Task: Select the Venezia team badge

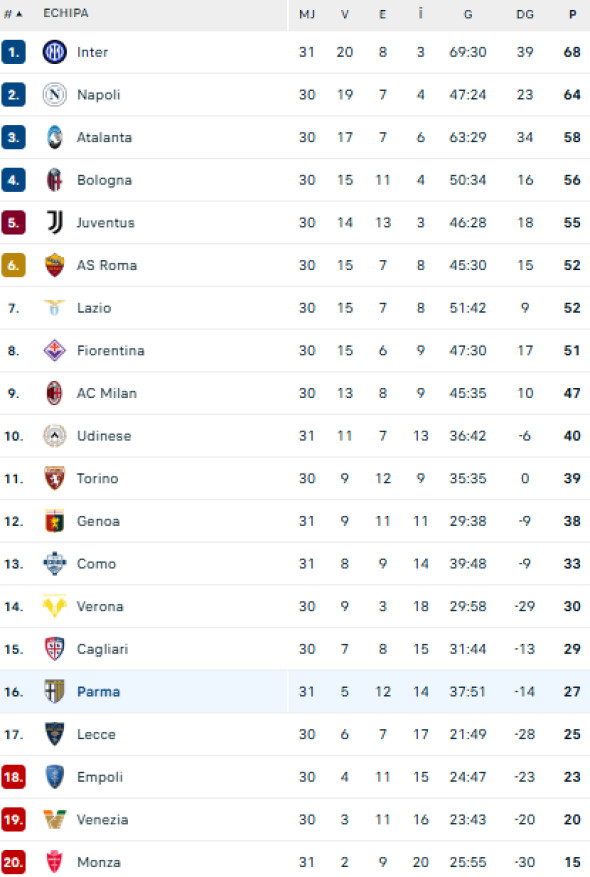Action: point(53,819)
